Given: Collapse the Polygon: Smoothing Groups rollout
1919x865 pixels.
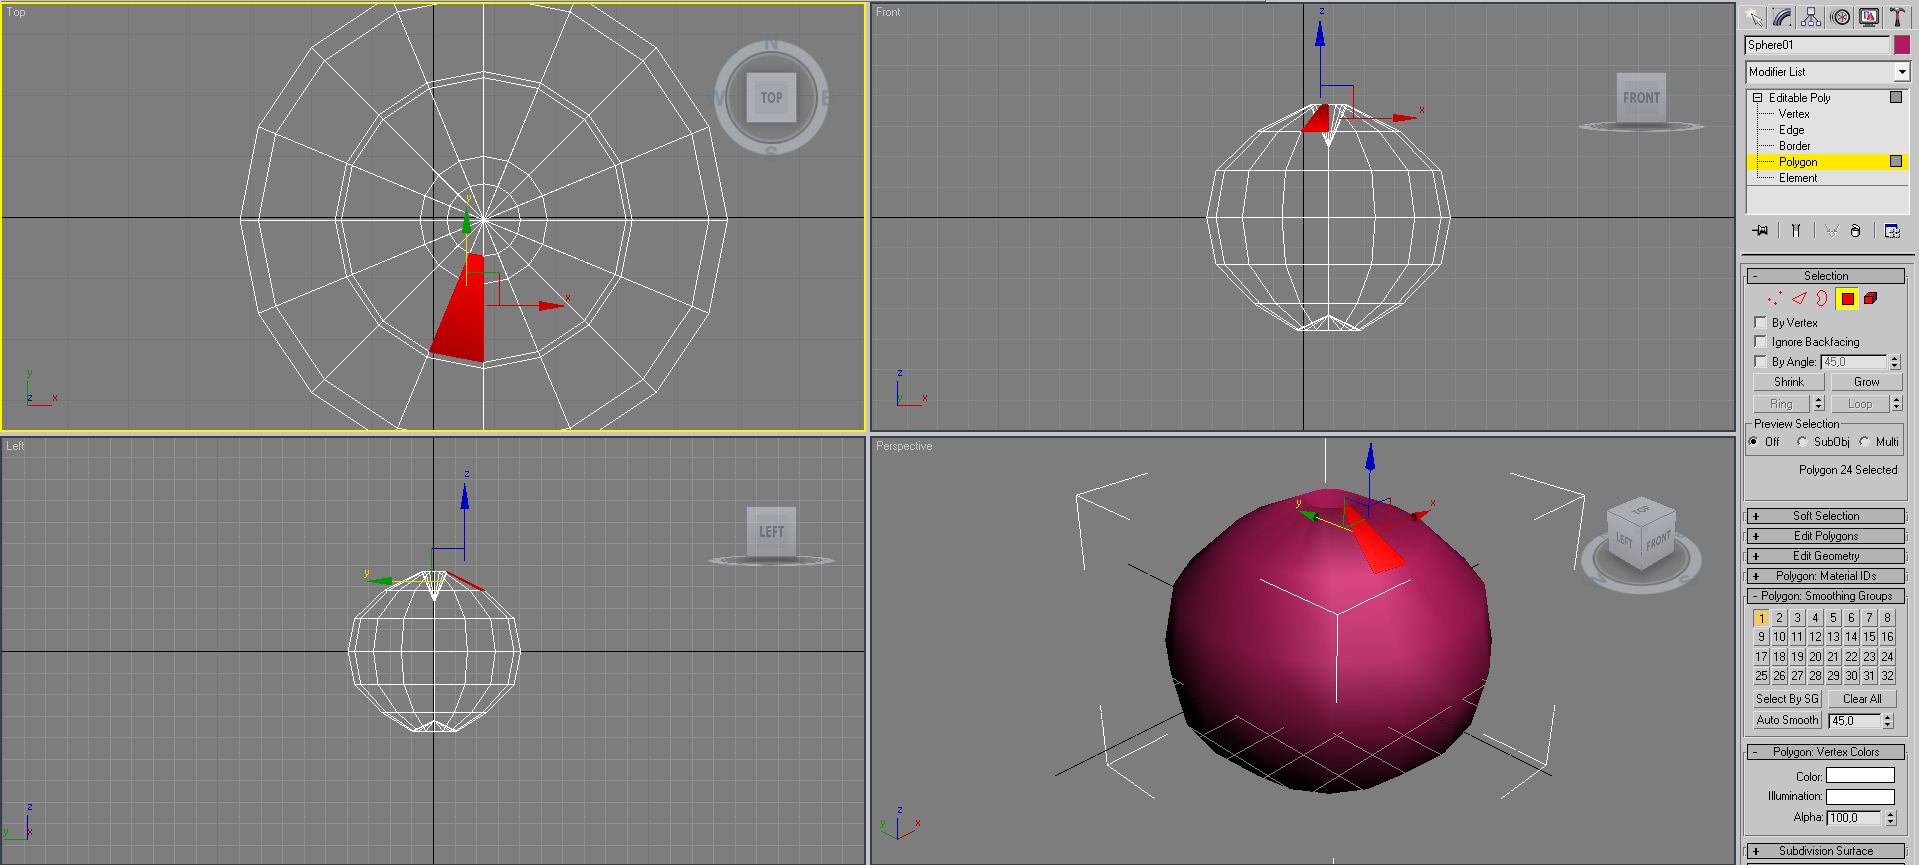Looking at the screenshot, I should tap(1825, 596).
